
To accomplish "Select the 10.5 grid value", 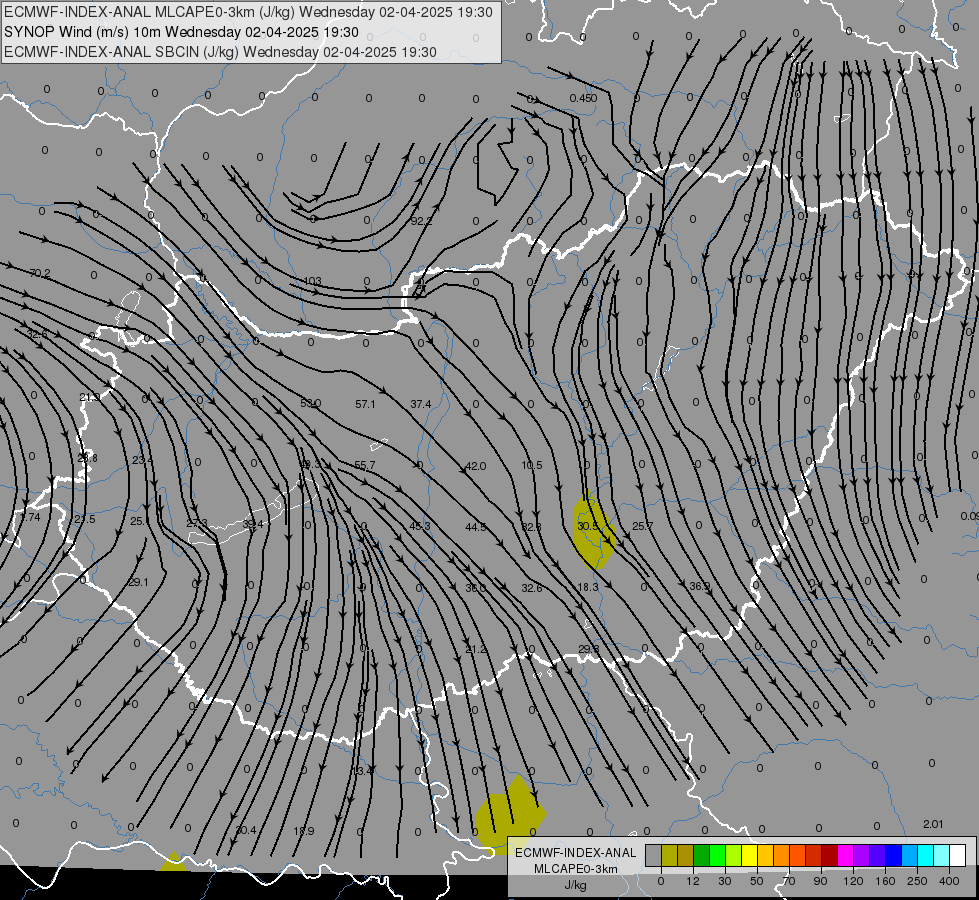I will coord(532,465).
